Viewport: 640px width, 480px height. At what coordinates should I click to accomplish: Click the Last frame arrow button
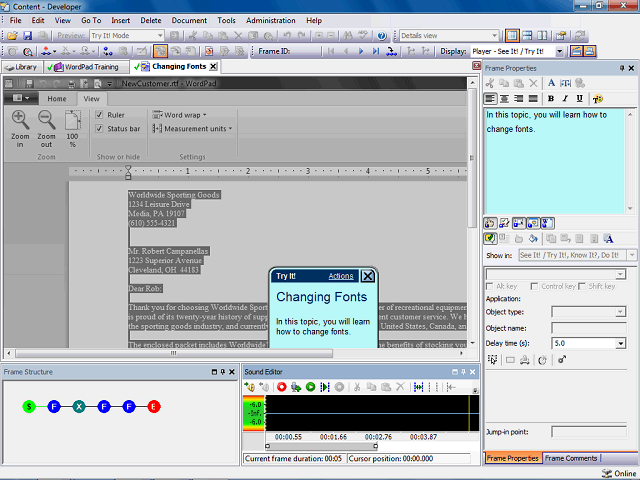click(x=376, y=51)
